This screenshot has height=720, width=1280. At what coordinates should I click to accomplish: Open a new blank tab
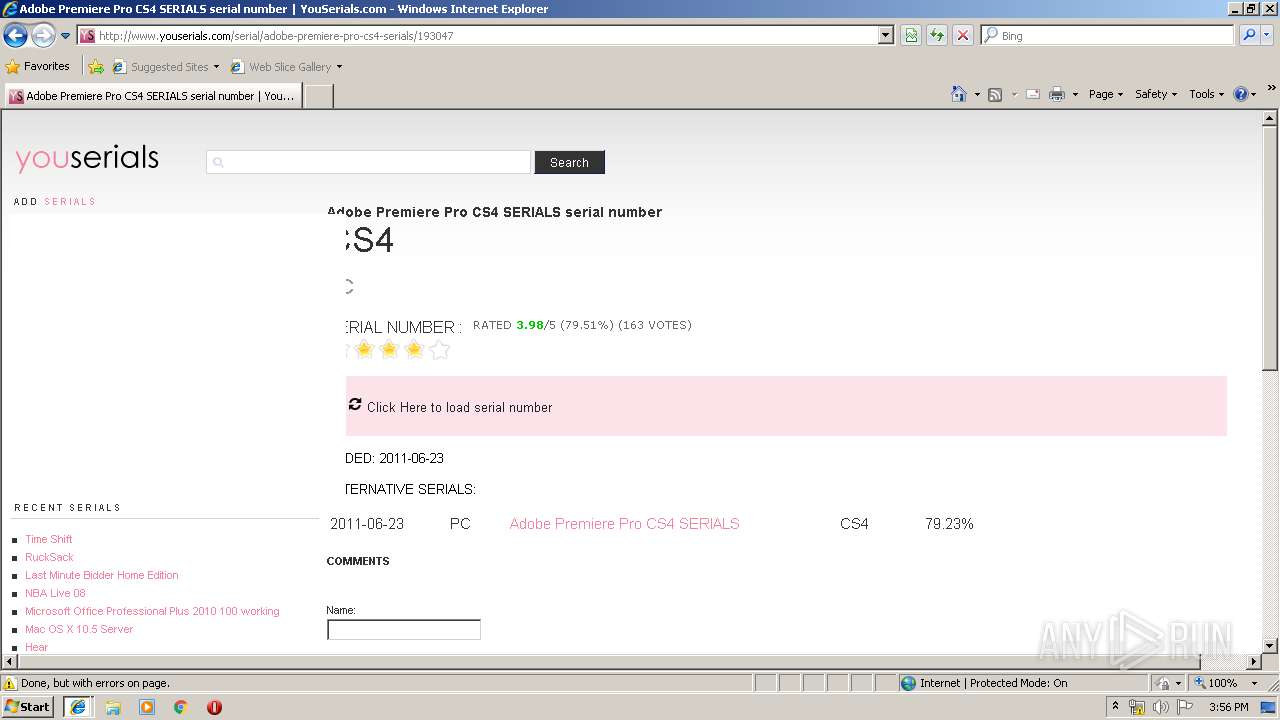(x=318, y=96)
